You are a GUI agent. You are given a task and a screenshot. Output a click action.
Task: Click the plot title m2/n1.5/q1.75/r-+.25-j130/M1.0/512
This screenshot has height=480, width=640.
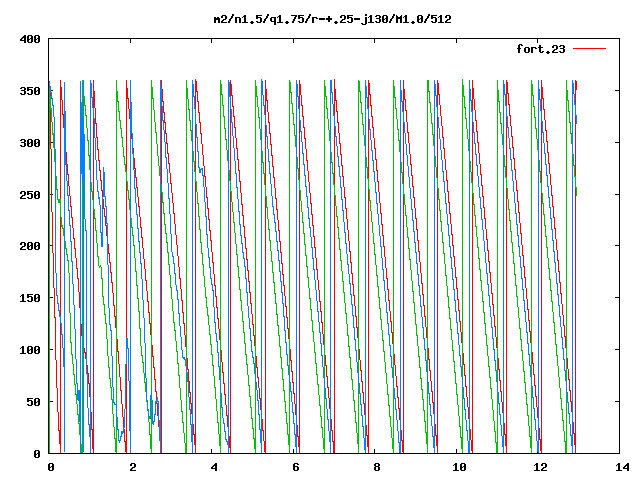coord(333,20)
